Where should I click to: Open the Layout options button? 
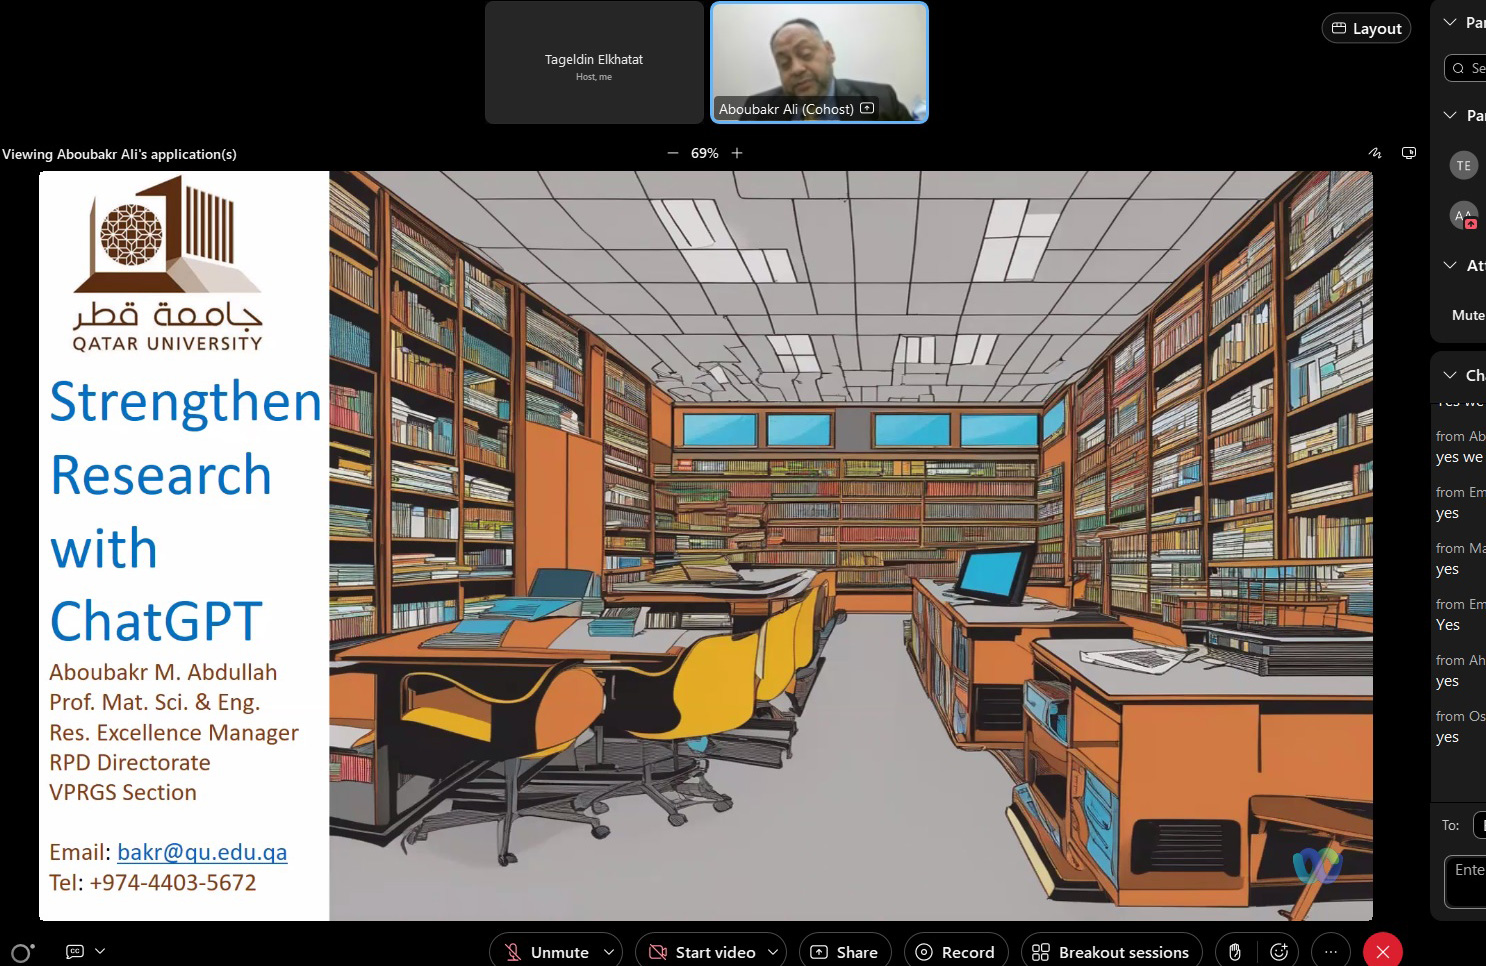(1366, 28)
